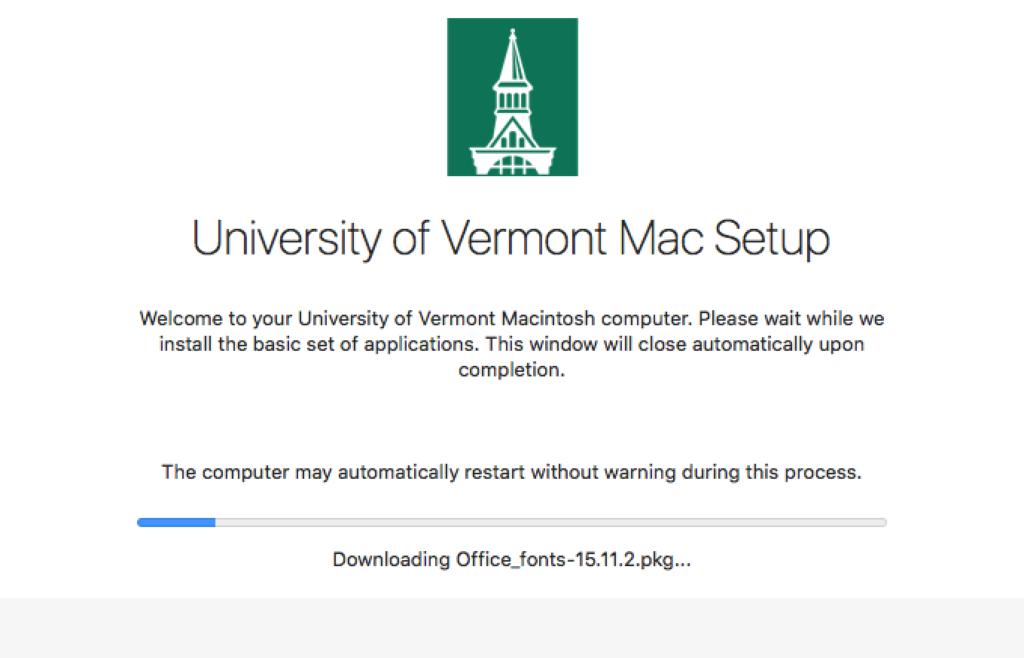Viewport: 1024px width, 658px height.
Task: Click the white area between logo and heading
Action: pos(512,195)
